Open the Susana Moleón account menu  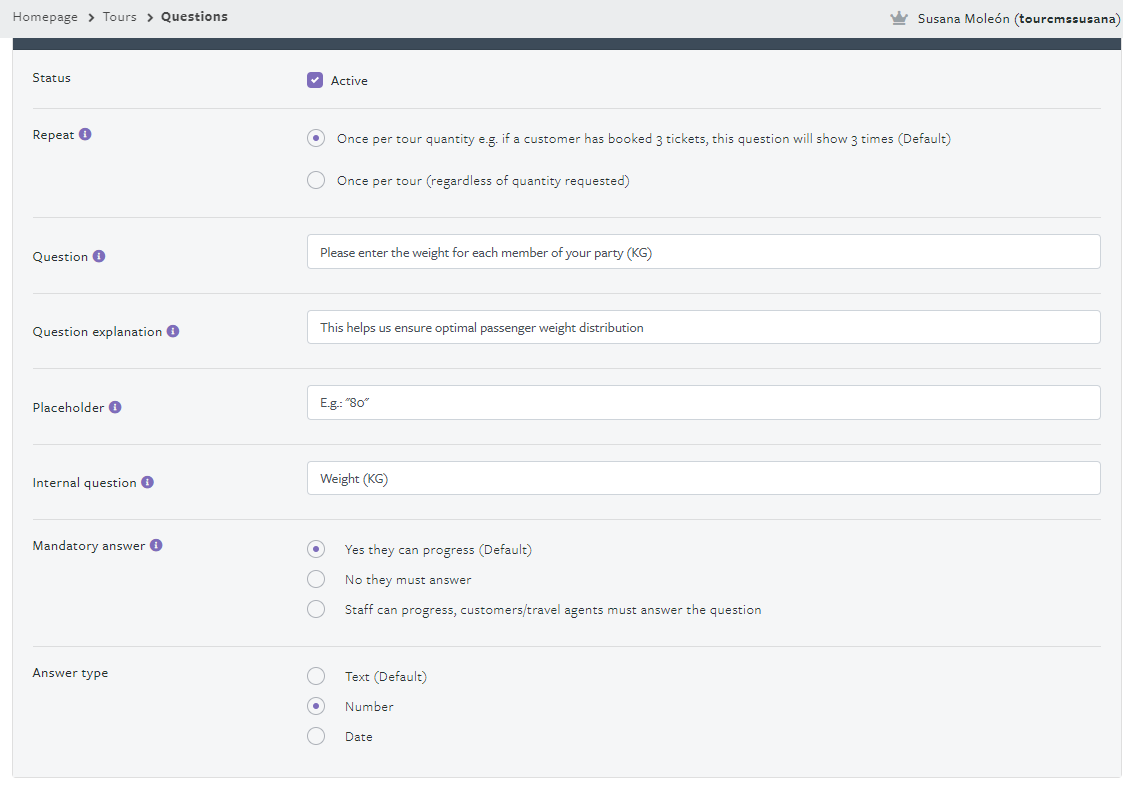[1018, 19]
